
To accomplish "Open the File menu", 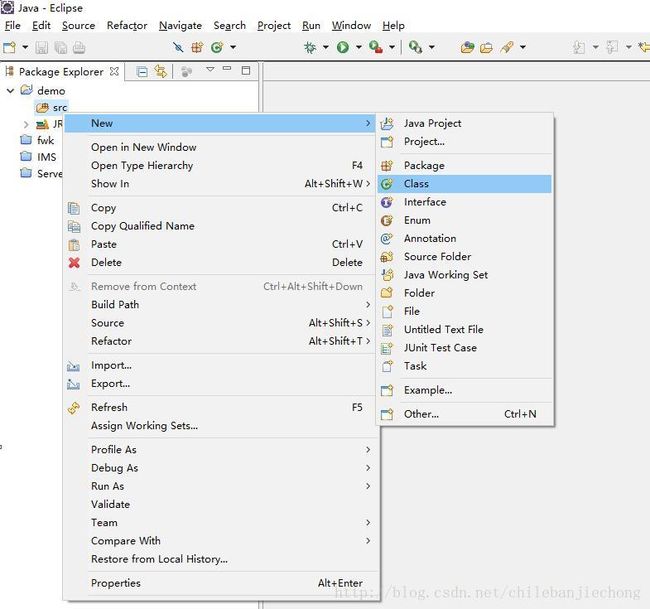I will click(x=12, y=26).
